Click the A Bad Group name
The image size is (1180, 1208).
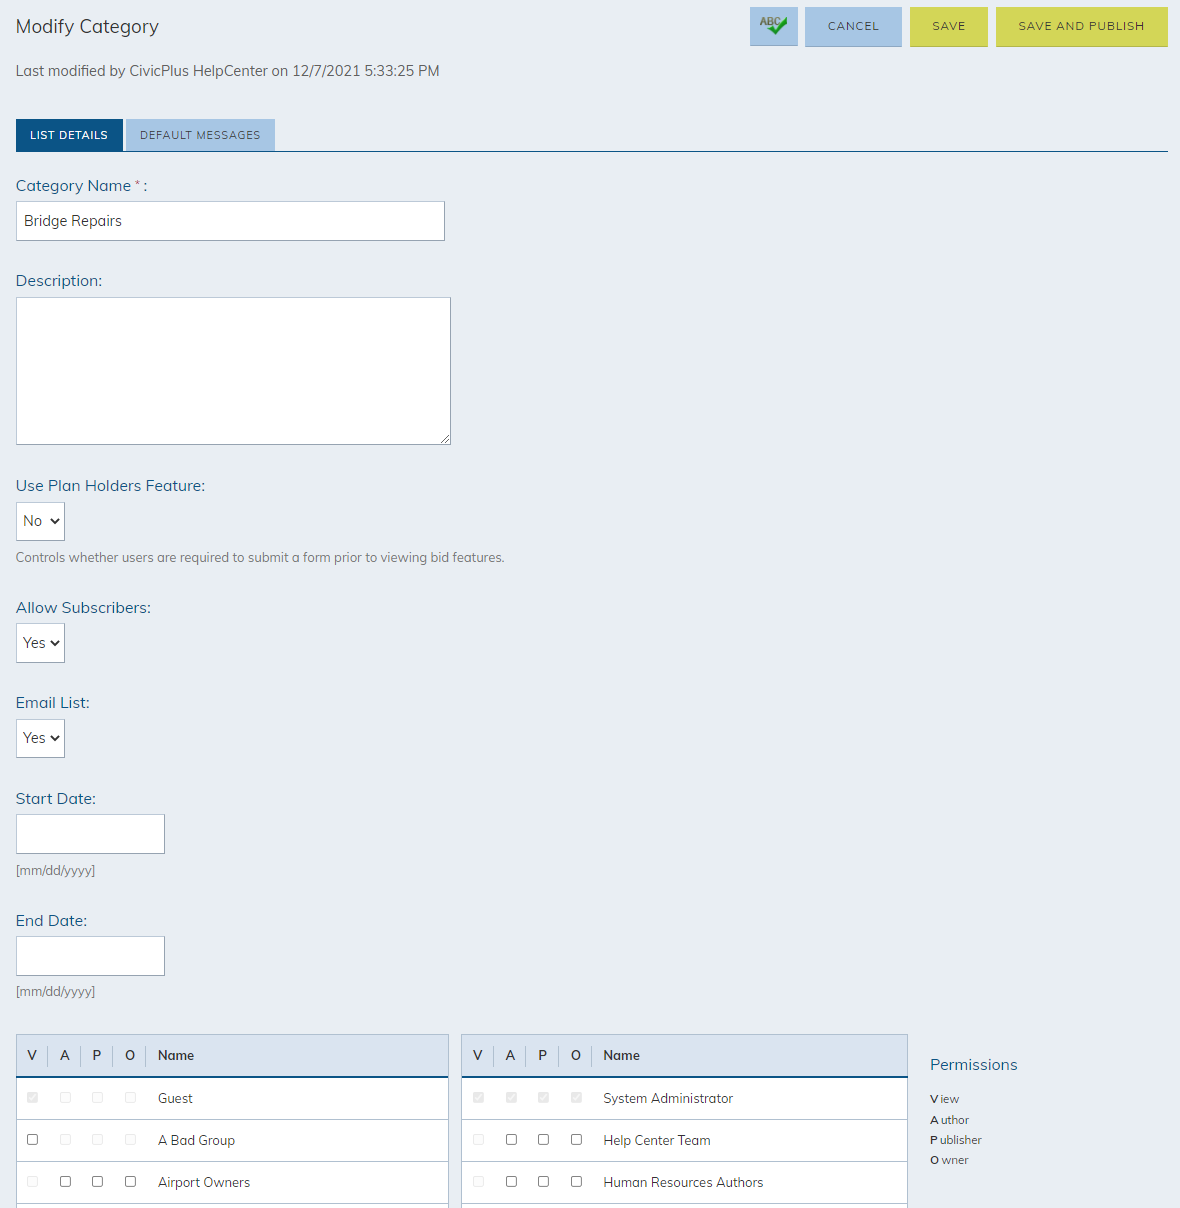pos(196,1140)
